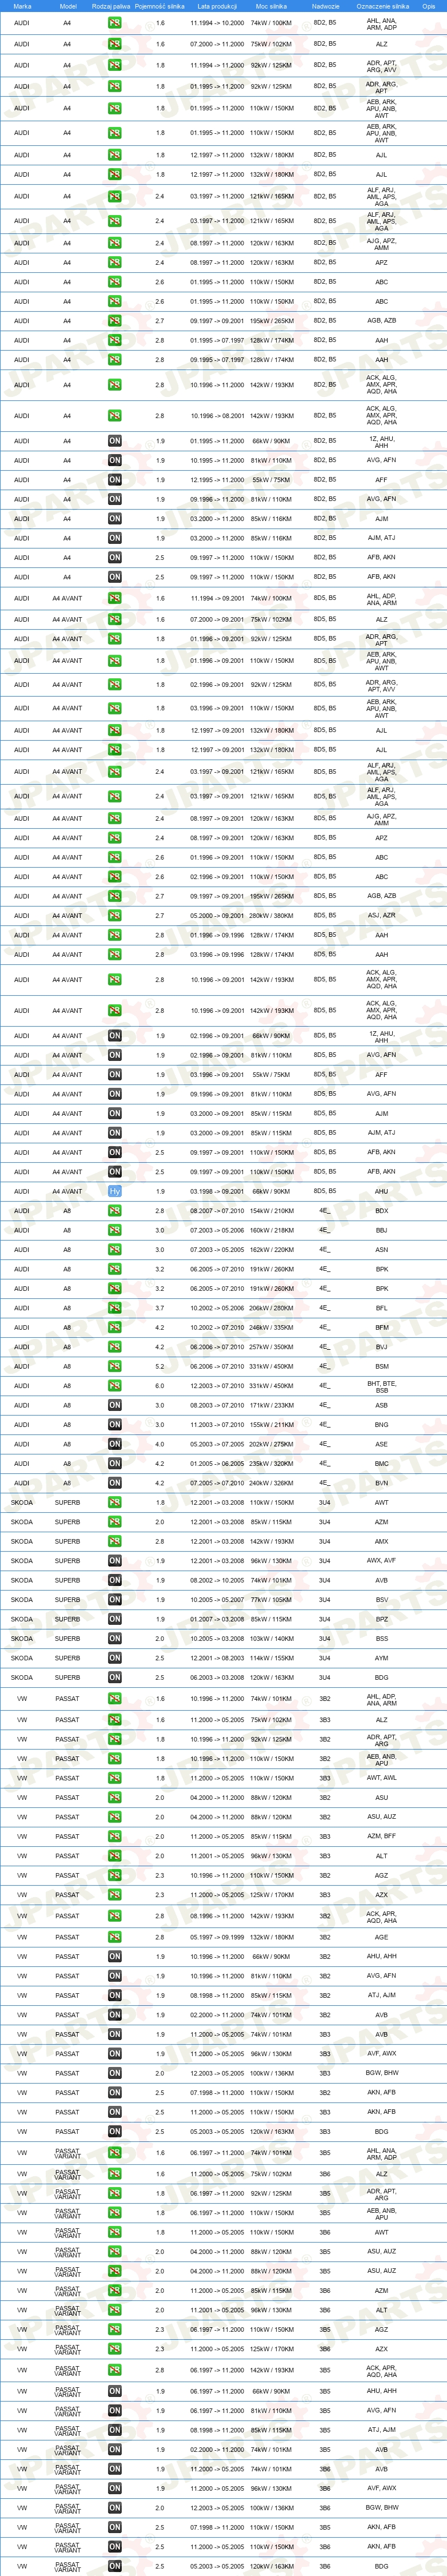Click the Opis column header
The width and height of the screenshot is (447, 2576).
[428, 6]
